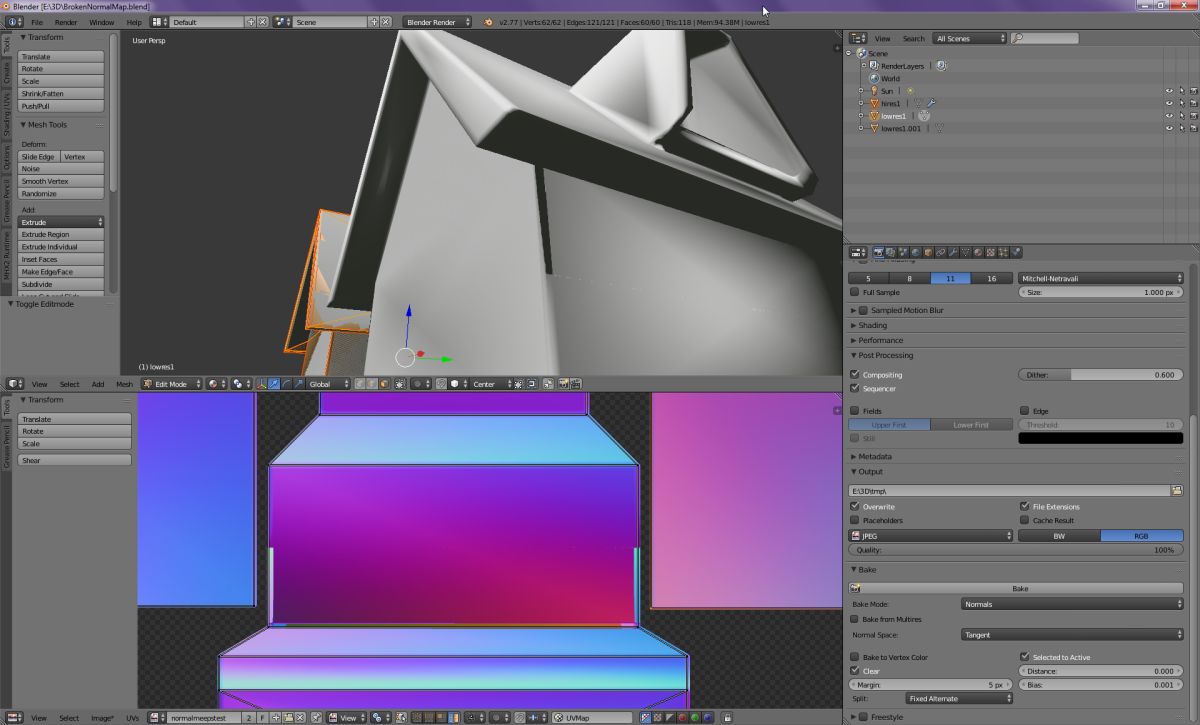The height and width of the screenshot is (725, 1200).
Task: Click the hires1 modifier wrench icon
Action: pos(930,103)
